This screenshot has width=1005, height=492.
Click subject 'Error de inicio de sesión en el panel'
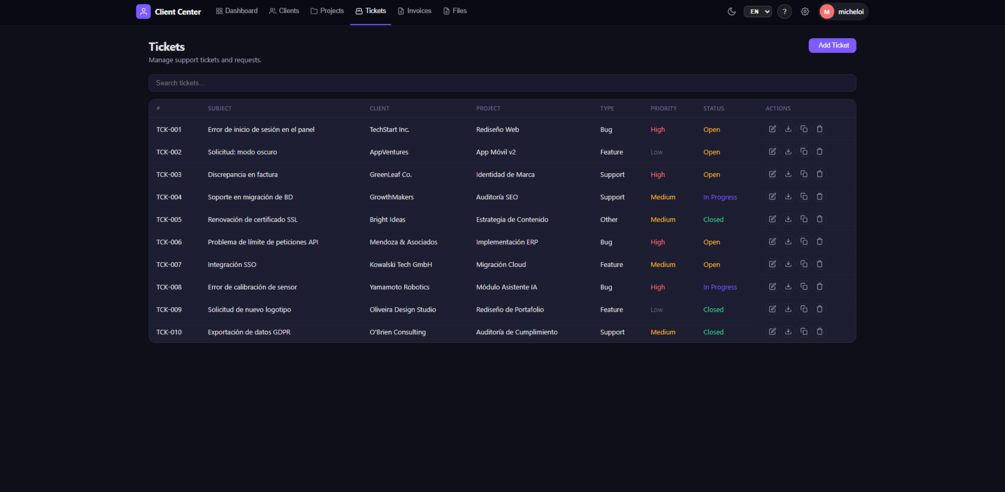tap(261, 129)
